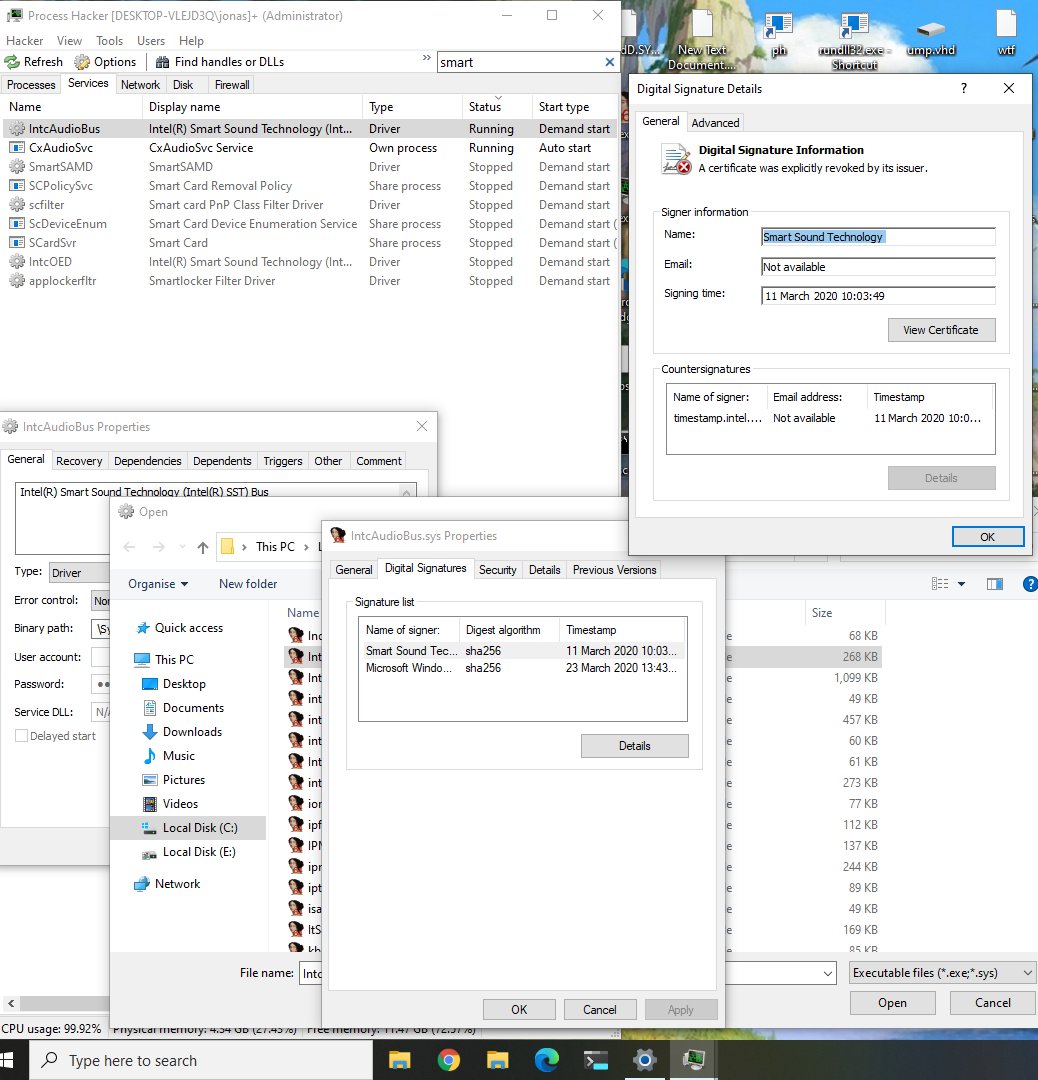Clear the smart search box with X
The image size is (1038, 1080).
point(610,62)
